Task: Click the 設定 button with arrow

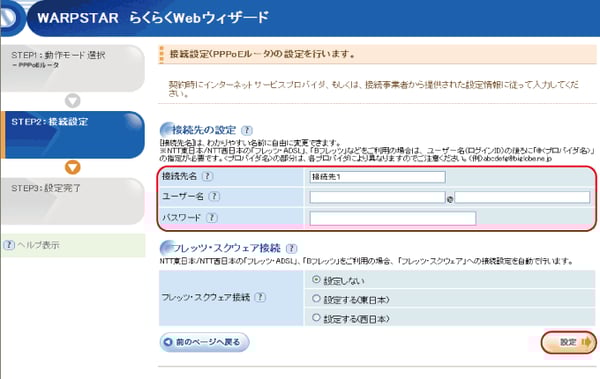Action: tap(569, 342)
